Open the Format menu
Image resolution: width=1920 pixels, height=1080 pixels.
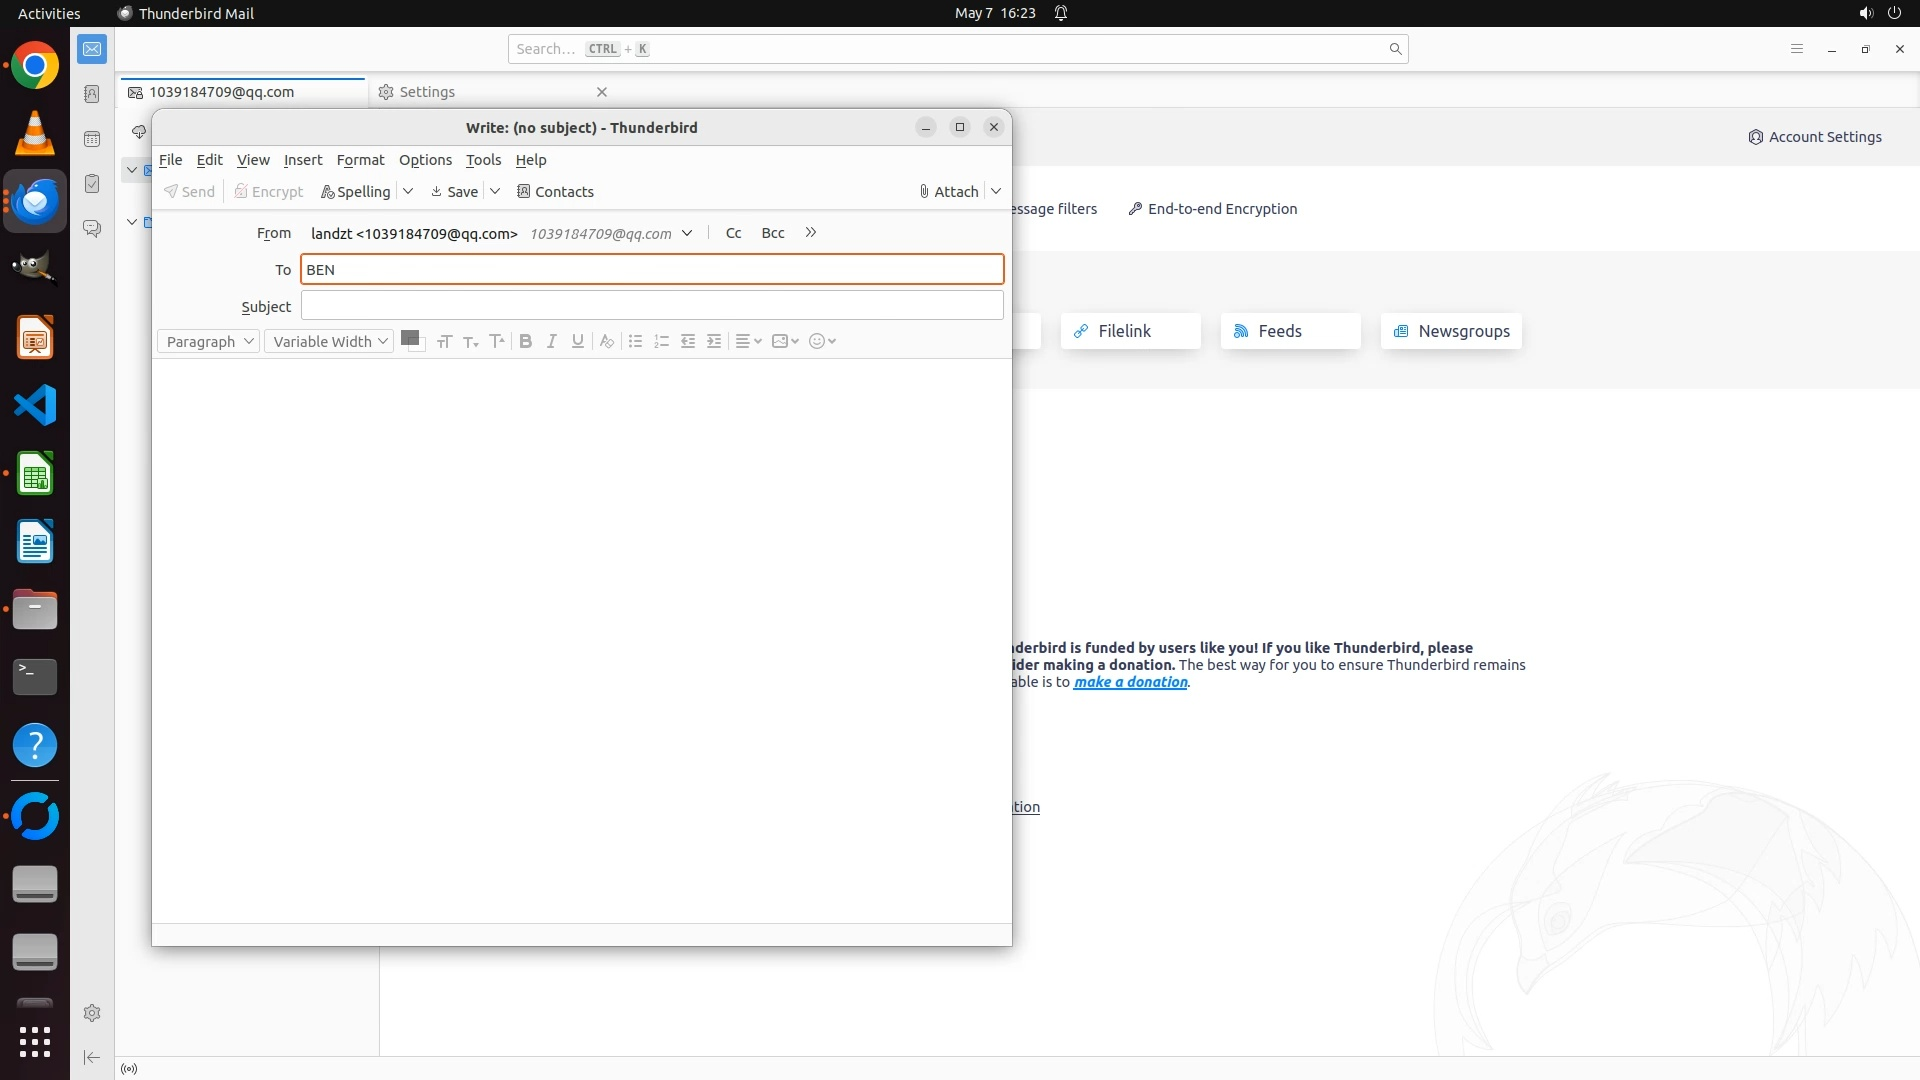pos(360,160)
